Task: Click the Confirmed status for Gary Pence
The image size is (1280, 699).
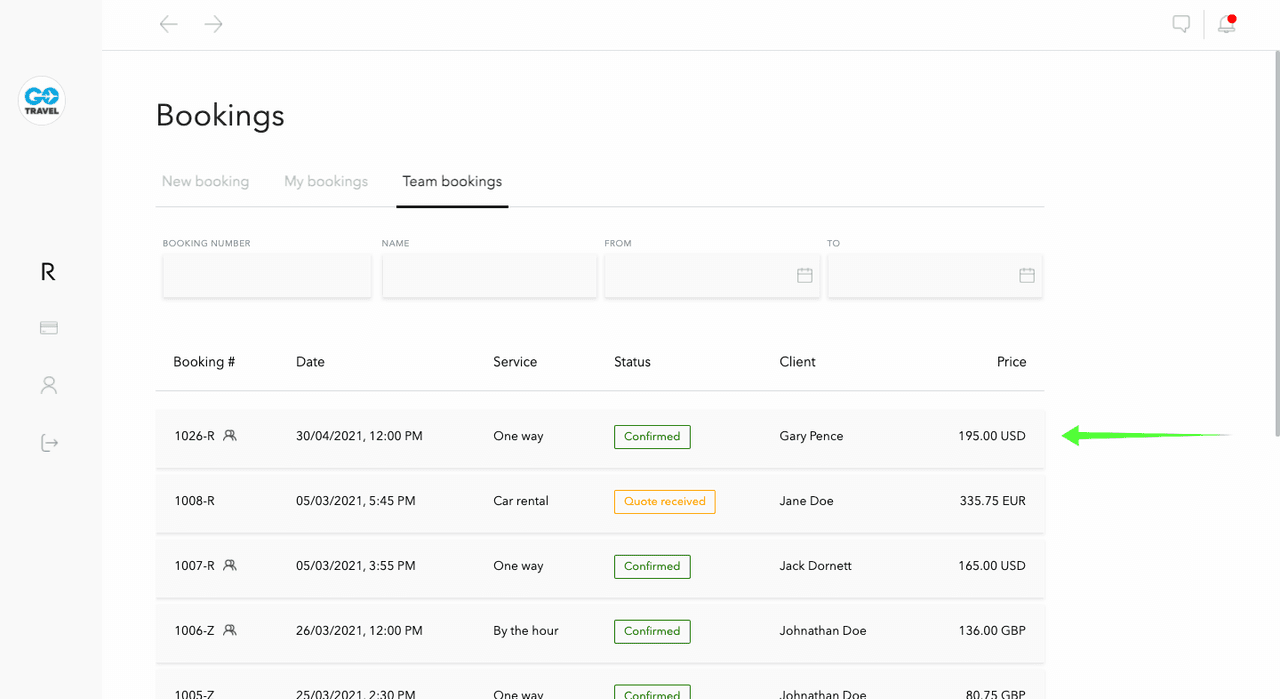Action: (x=652, y=436)
